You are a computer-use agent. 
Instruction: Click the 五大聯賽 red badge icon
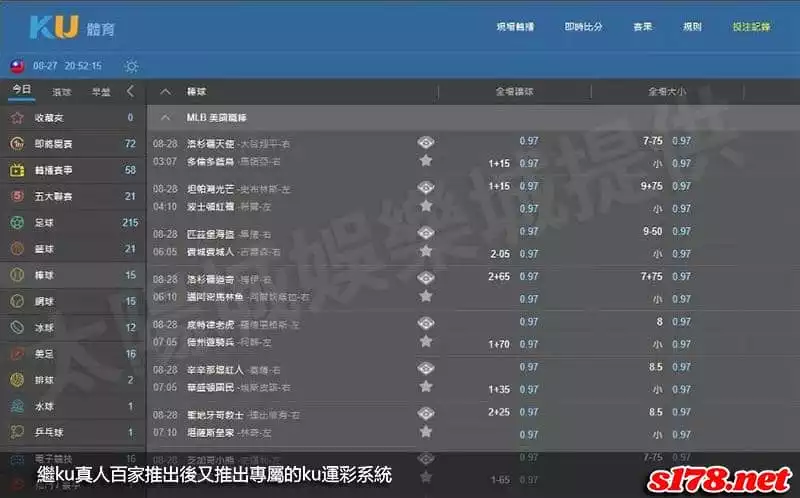[x=17, y=196]
